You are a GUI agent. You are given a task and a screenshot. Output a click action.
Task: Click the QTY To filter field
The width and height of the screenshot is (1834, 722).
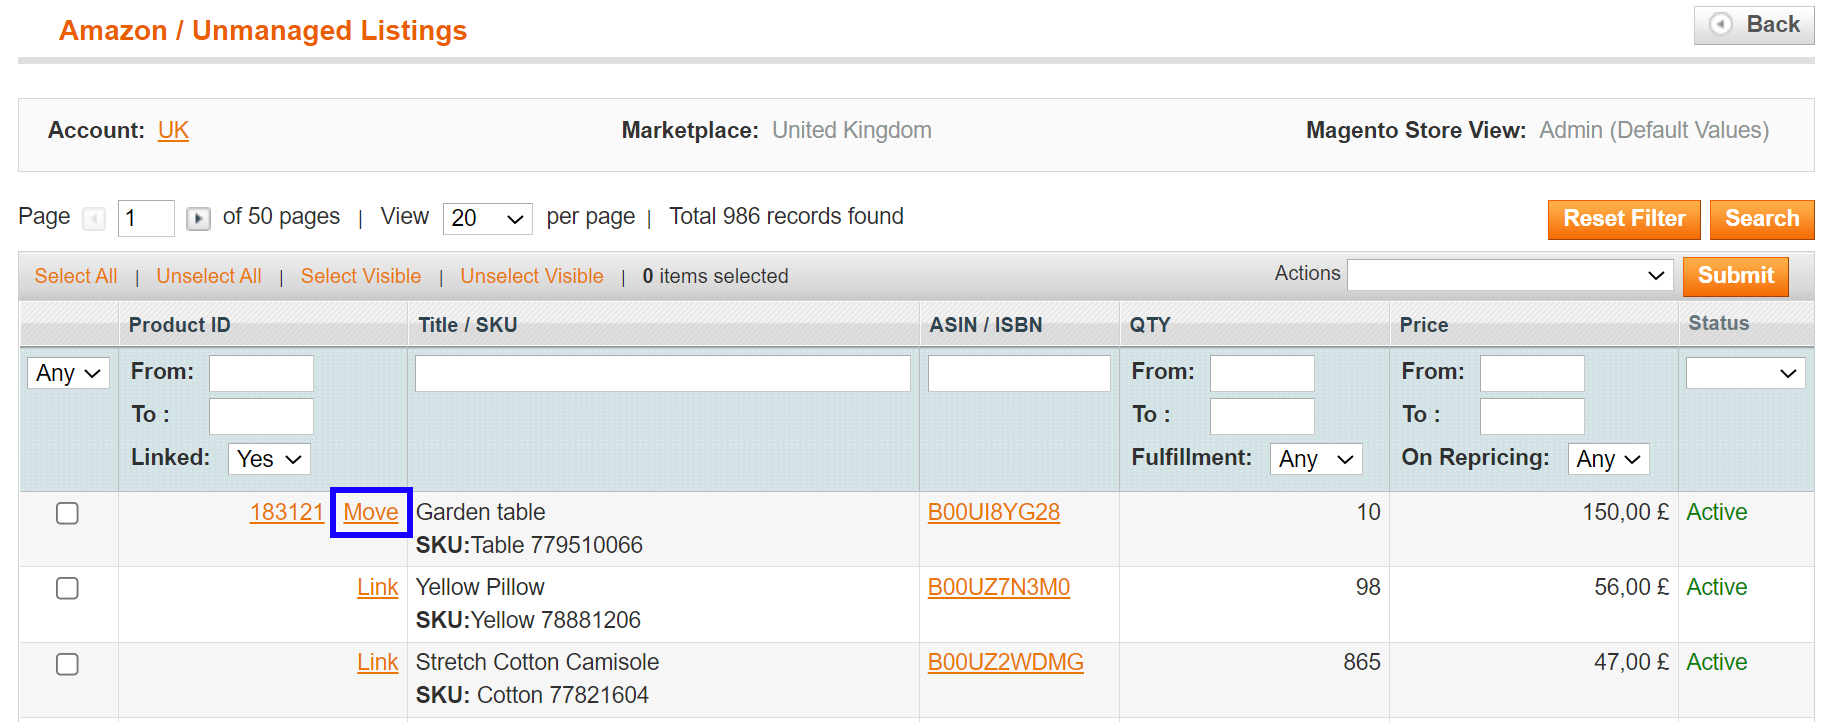[x=1262, y=416]
